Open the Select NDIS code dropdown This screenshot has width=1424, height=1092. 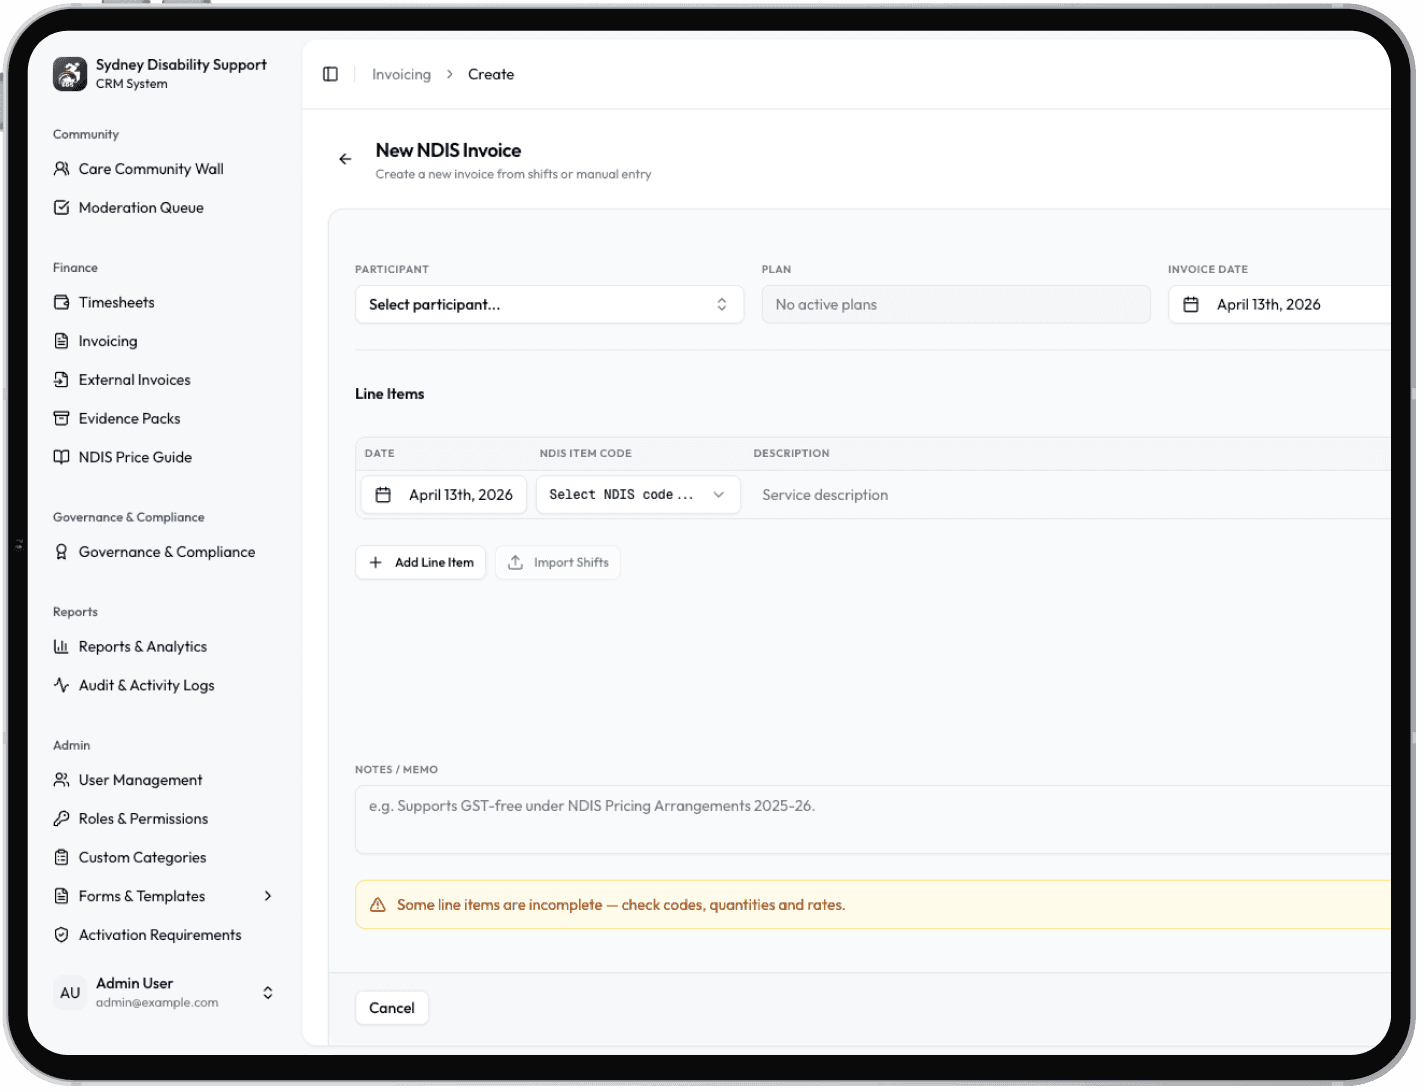tap(638, 495)
